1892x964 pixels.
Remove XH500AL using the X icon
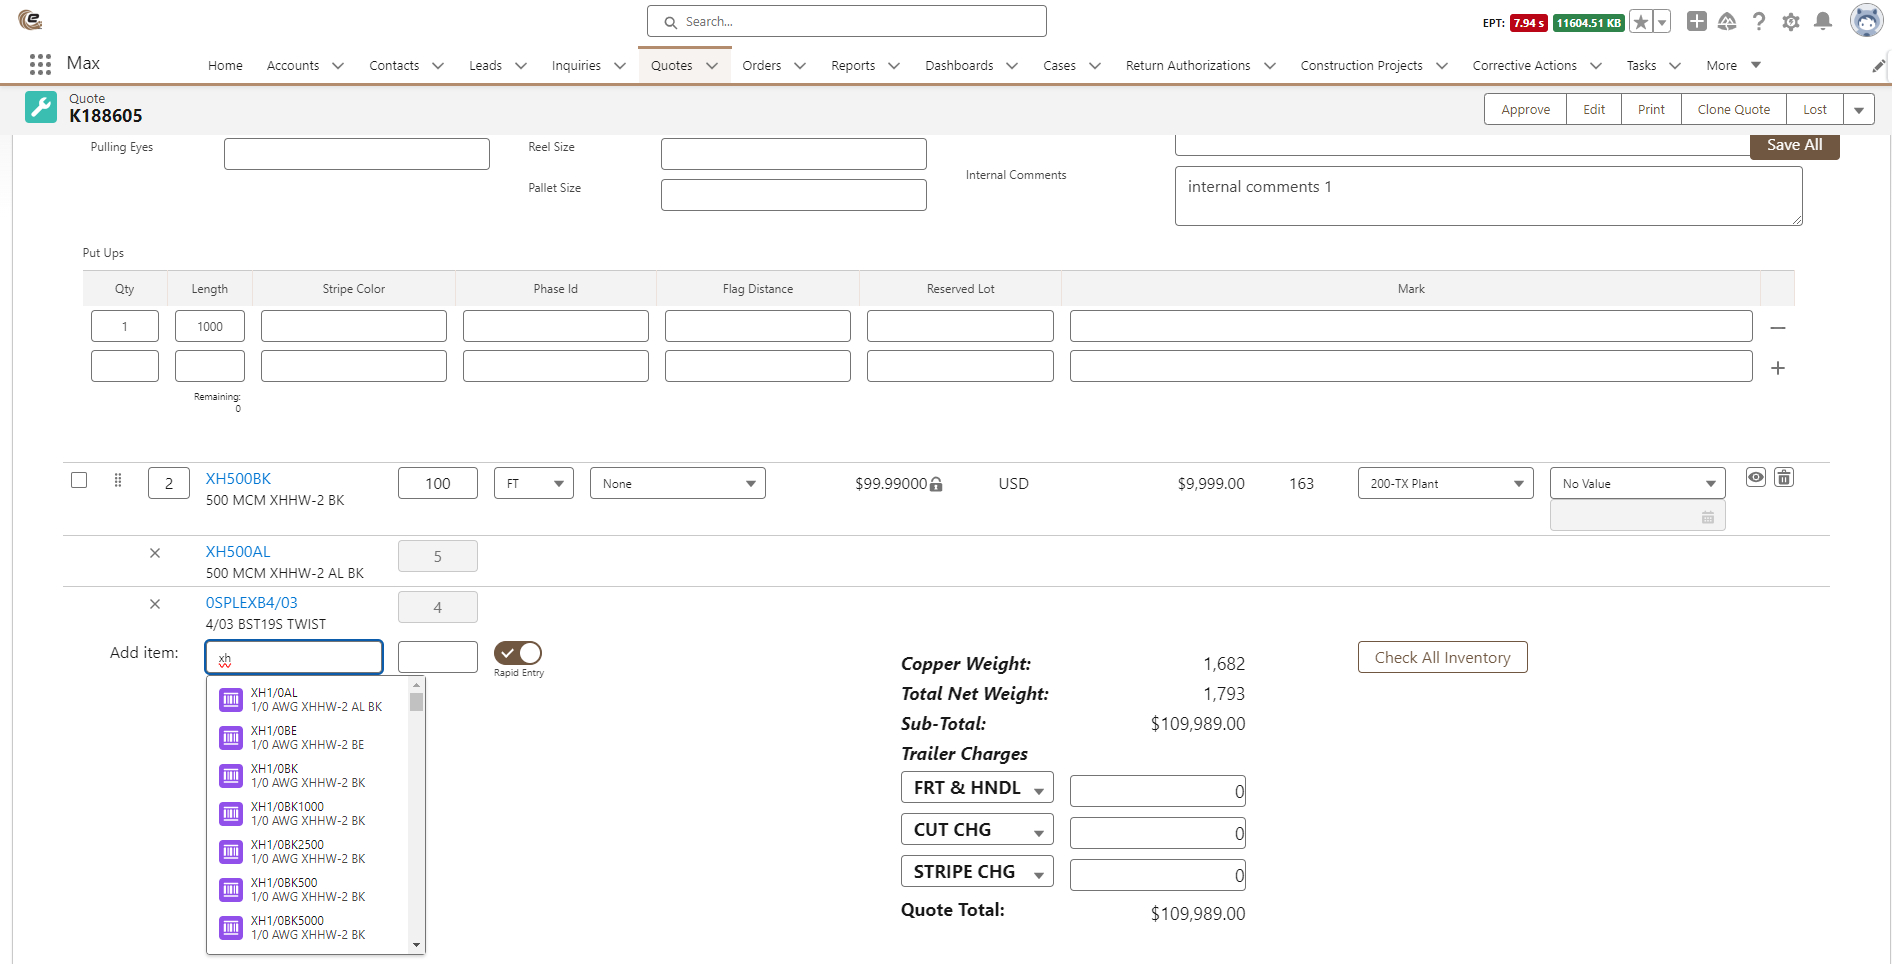pos(155,552)
